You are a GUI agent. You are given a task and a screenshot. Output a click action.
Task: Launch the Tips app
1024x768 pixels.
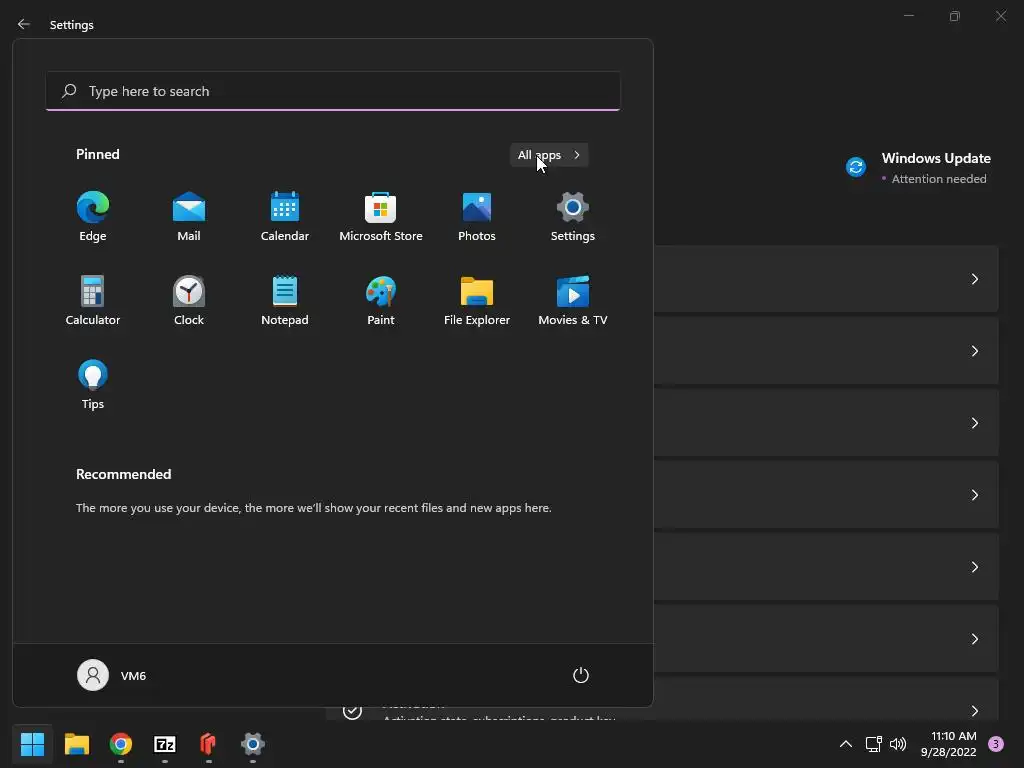point(93,385)
